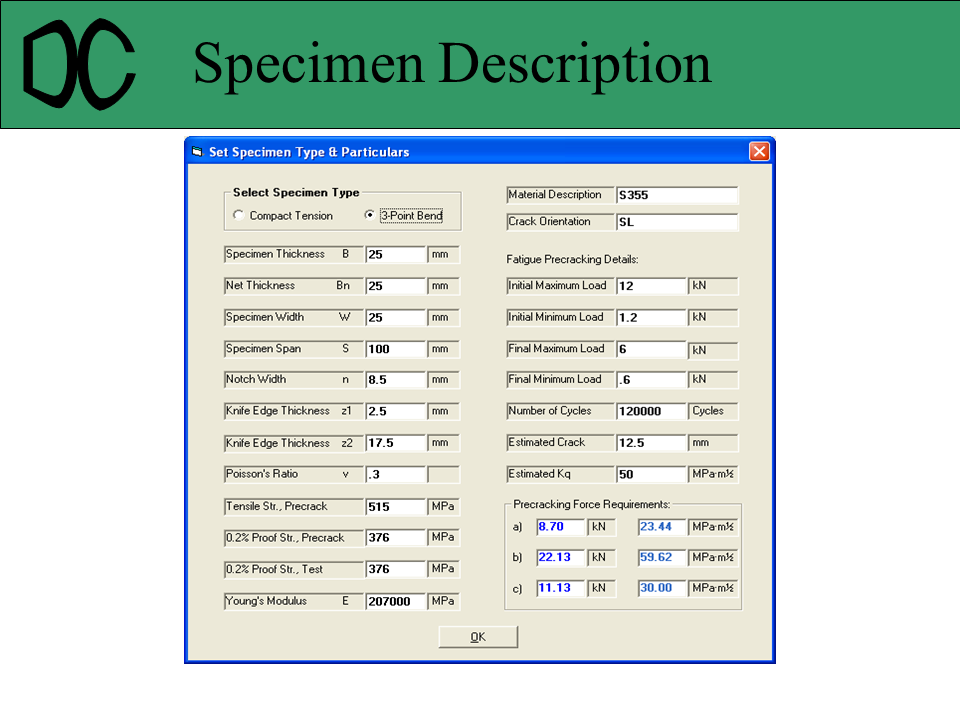Viewport: 960px width, 720px height.
Task: Edit the Crack Orientation field
Action: (x=676, y=223)
